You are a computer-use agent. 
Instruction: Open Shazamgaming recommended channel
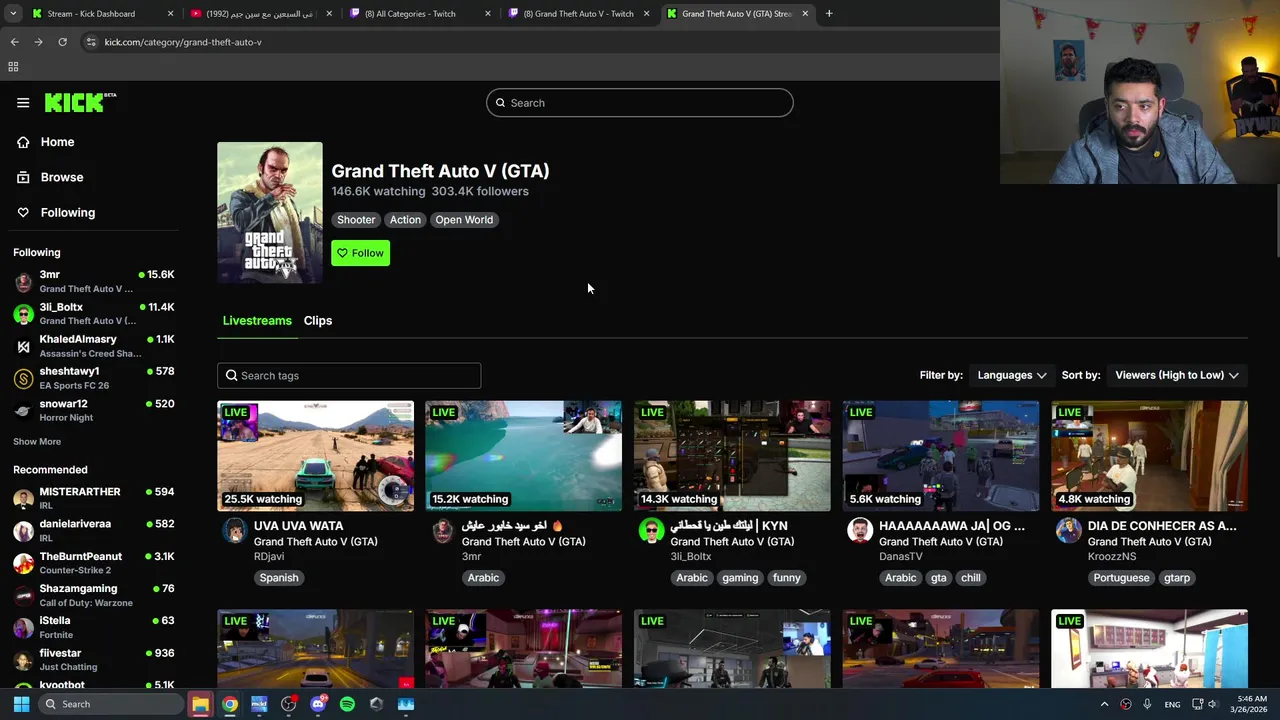[x=94, y=595]
